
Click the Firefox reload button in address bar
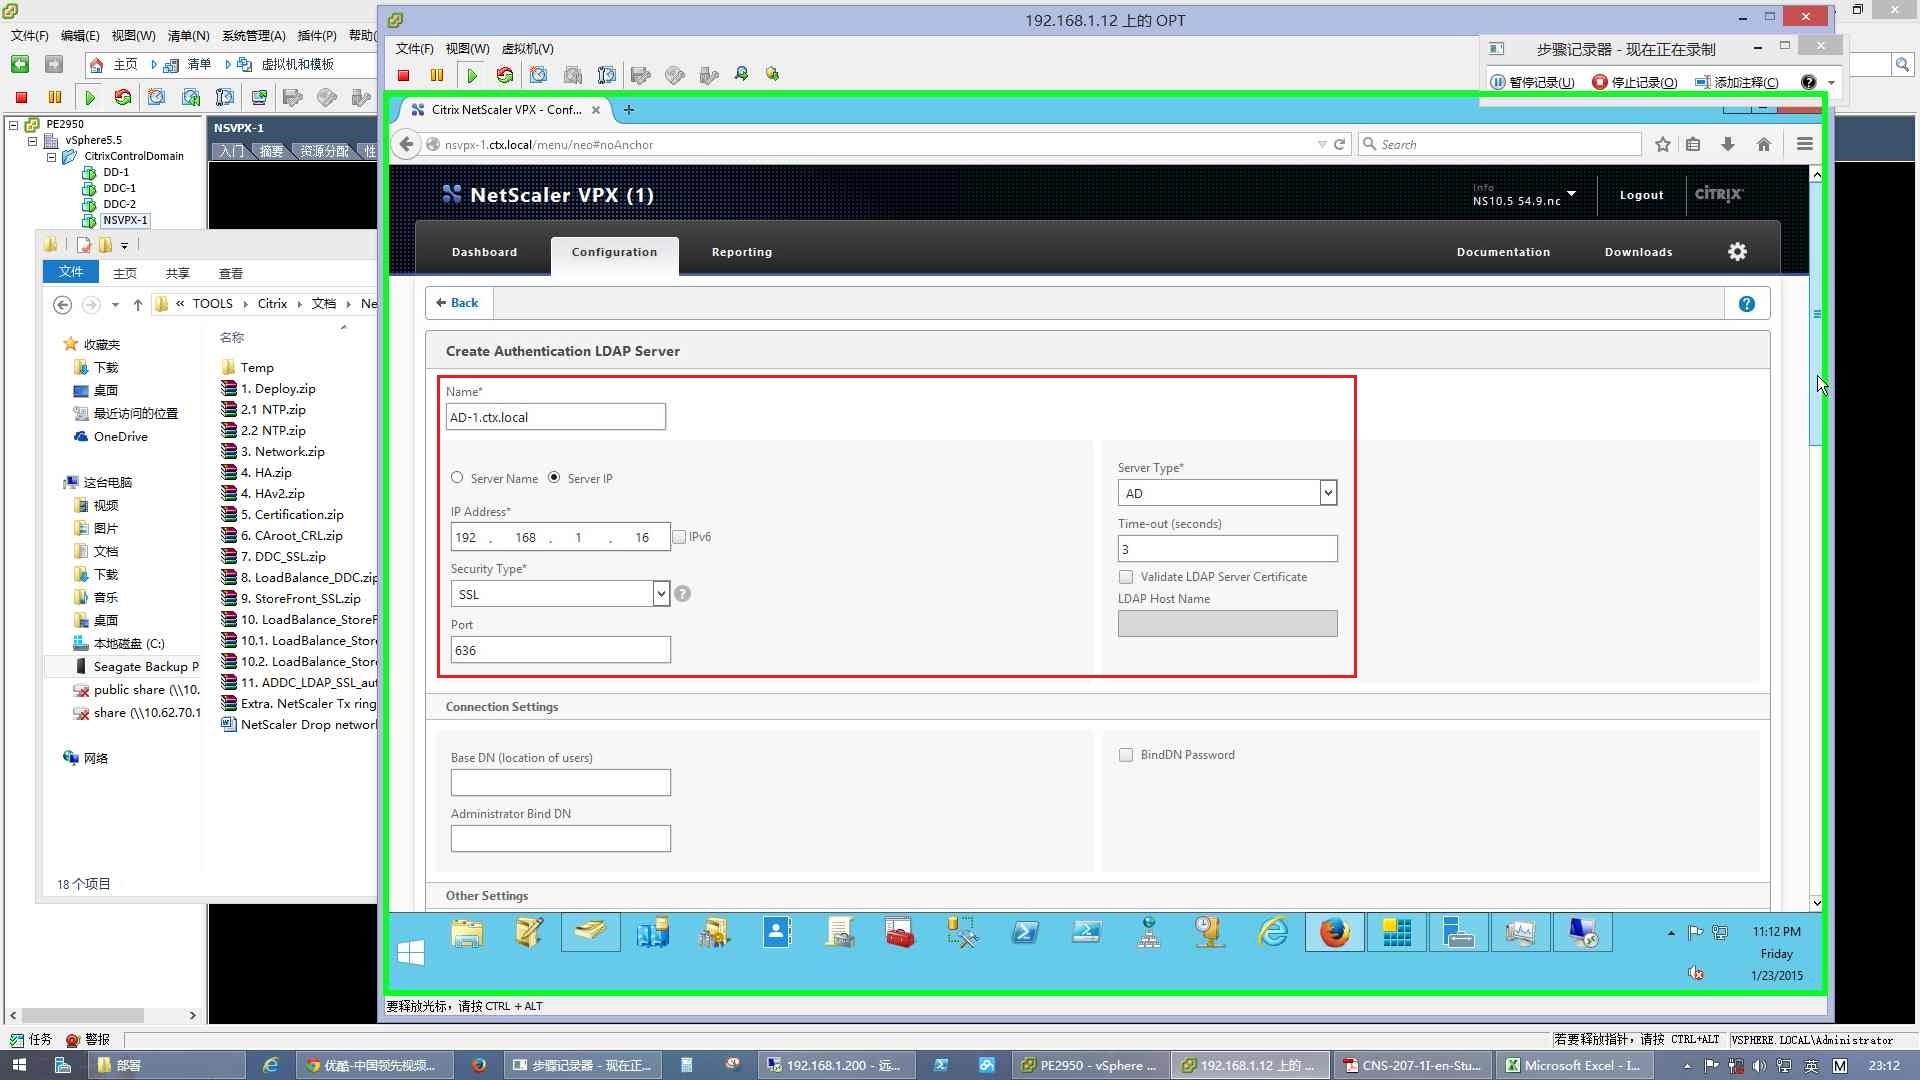[x=1340, y=144]
